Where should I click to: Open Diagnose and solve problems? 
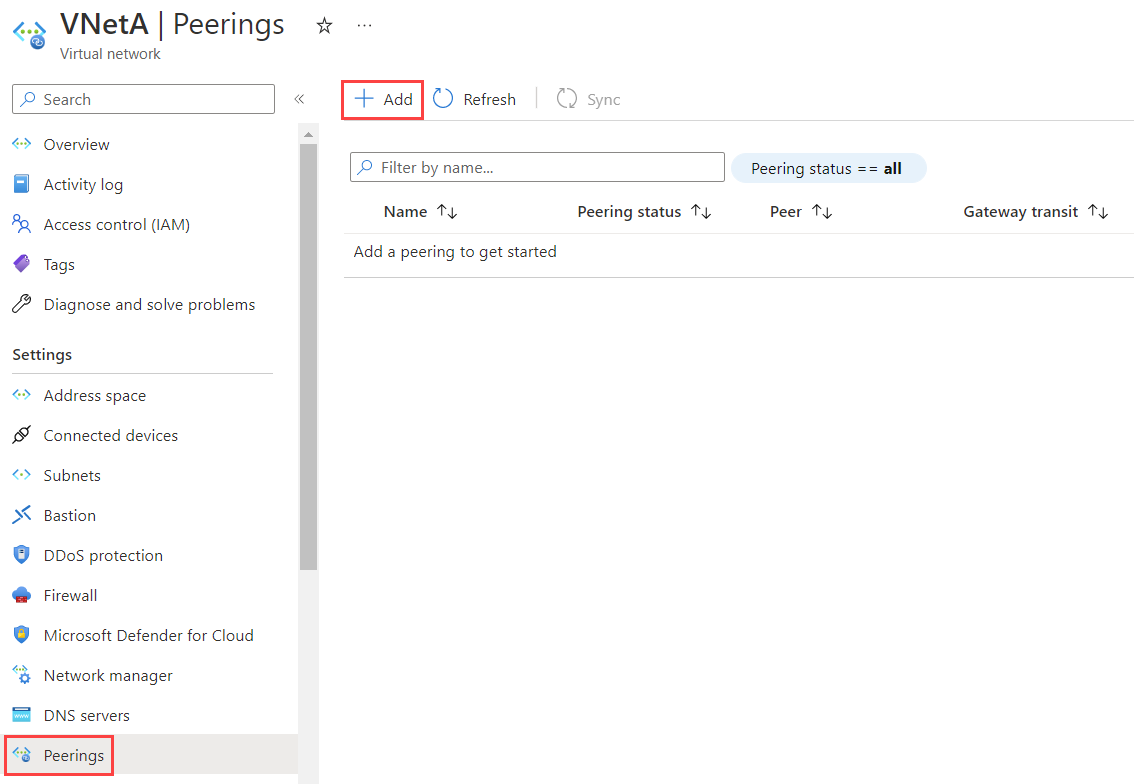149,304
